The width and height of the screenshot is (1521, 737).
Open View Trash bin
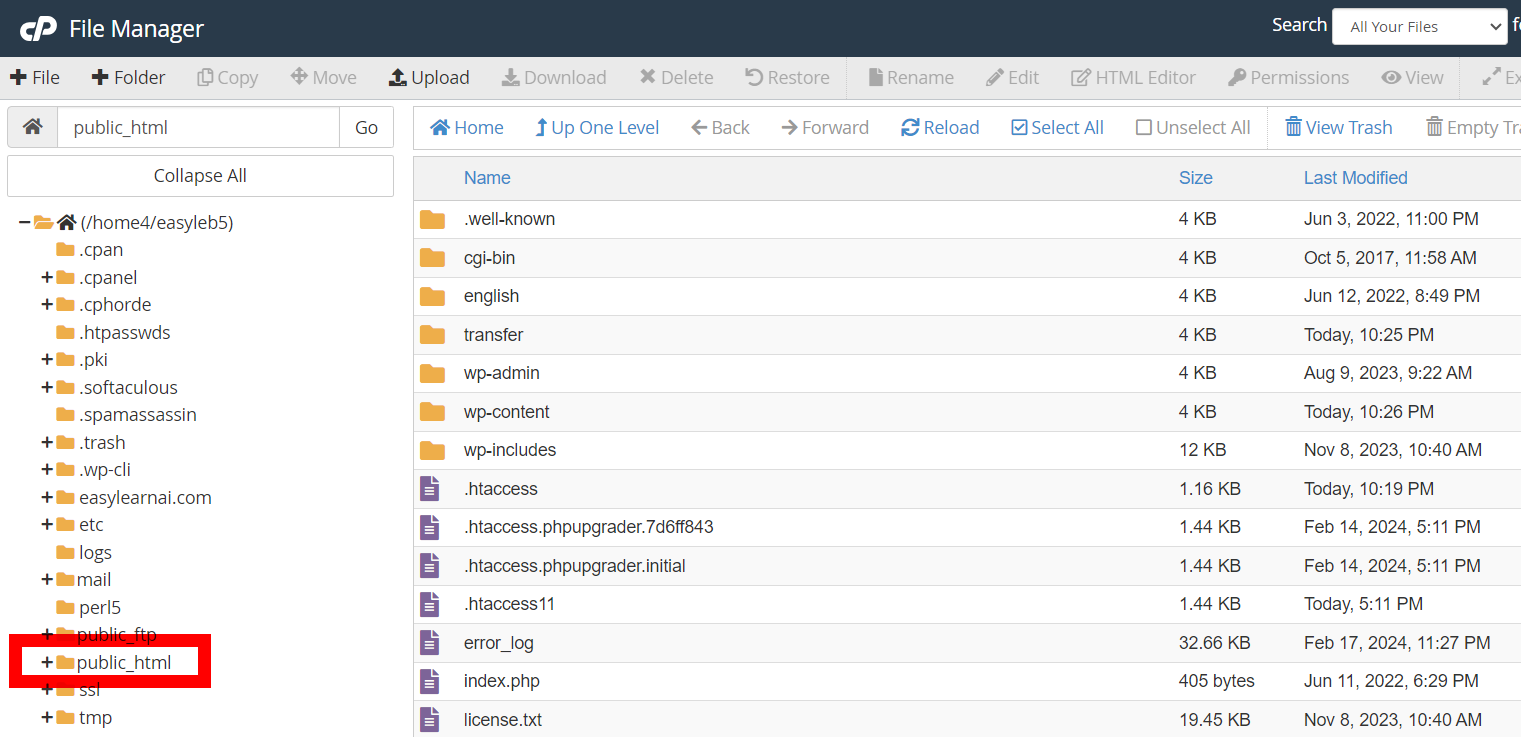click(1338, 128)
